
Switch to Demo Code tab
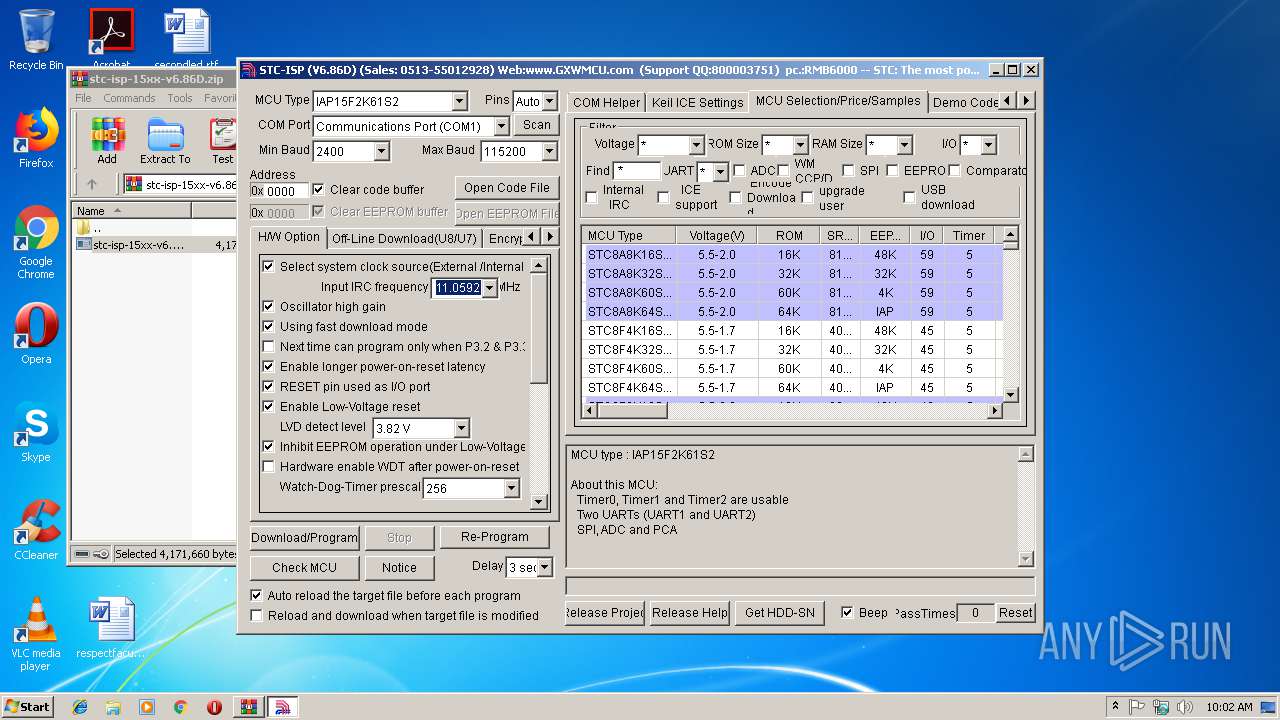[x=965, y=102]
